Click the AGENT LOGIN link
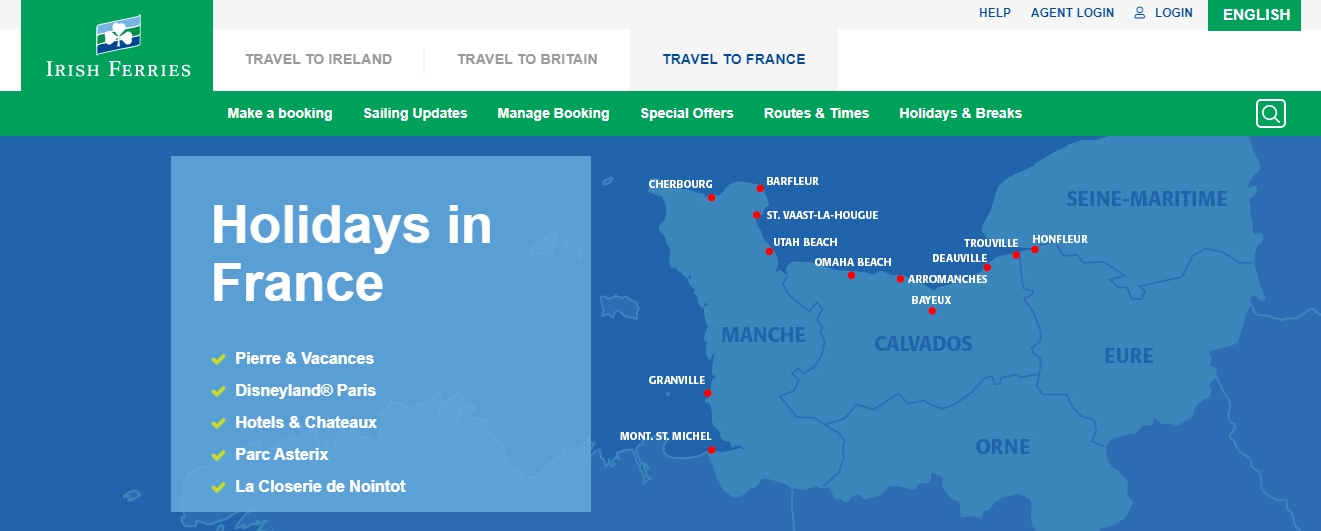 tap(1072, 13)
